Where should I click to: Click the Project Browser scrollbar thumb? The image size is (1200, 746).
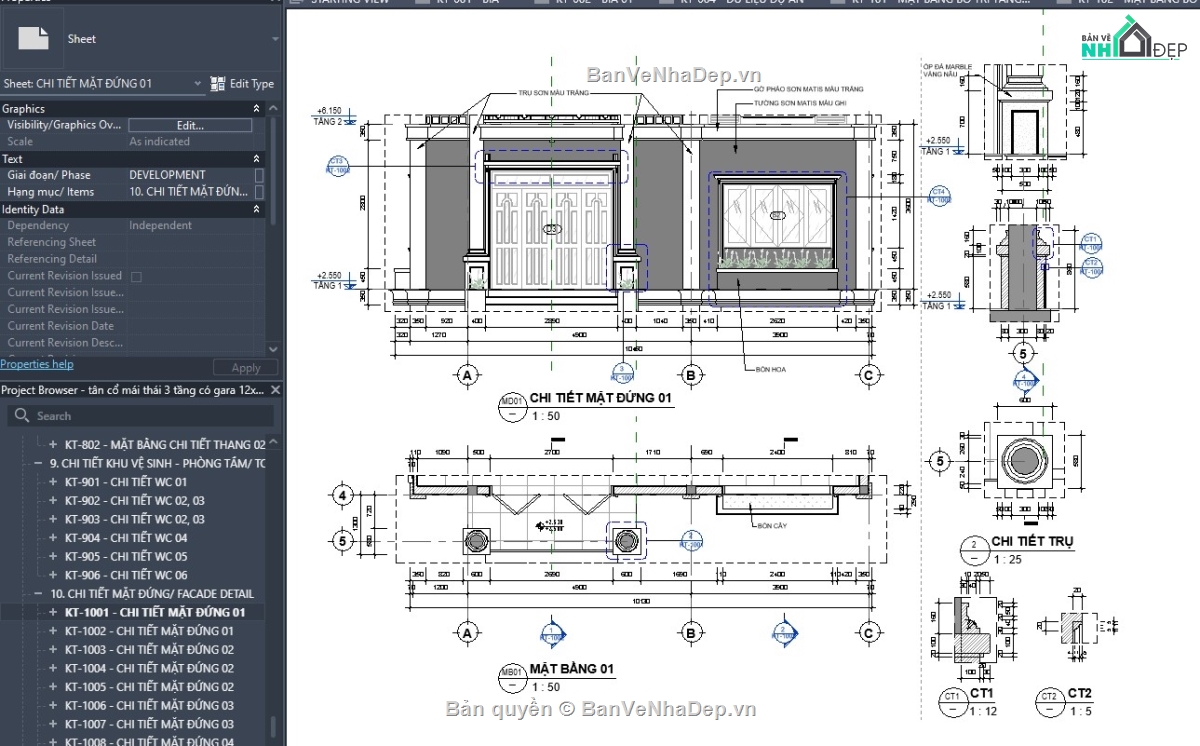coord(275,726)
